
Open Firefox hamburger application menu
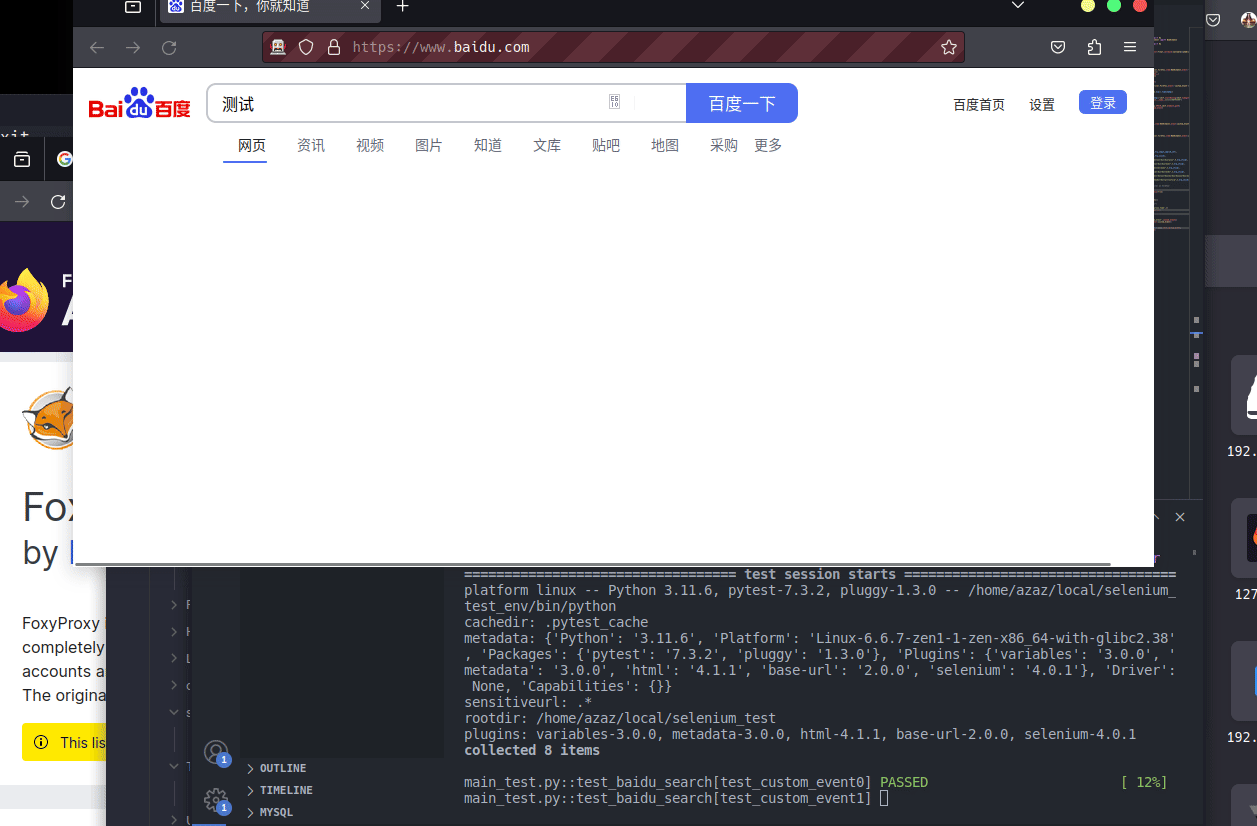[x=1130, y=47]
